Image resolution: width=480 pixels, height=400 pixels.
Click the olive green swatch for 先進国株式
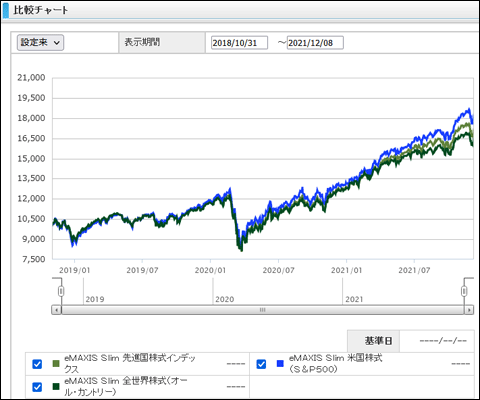point(56,364)
